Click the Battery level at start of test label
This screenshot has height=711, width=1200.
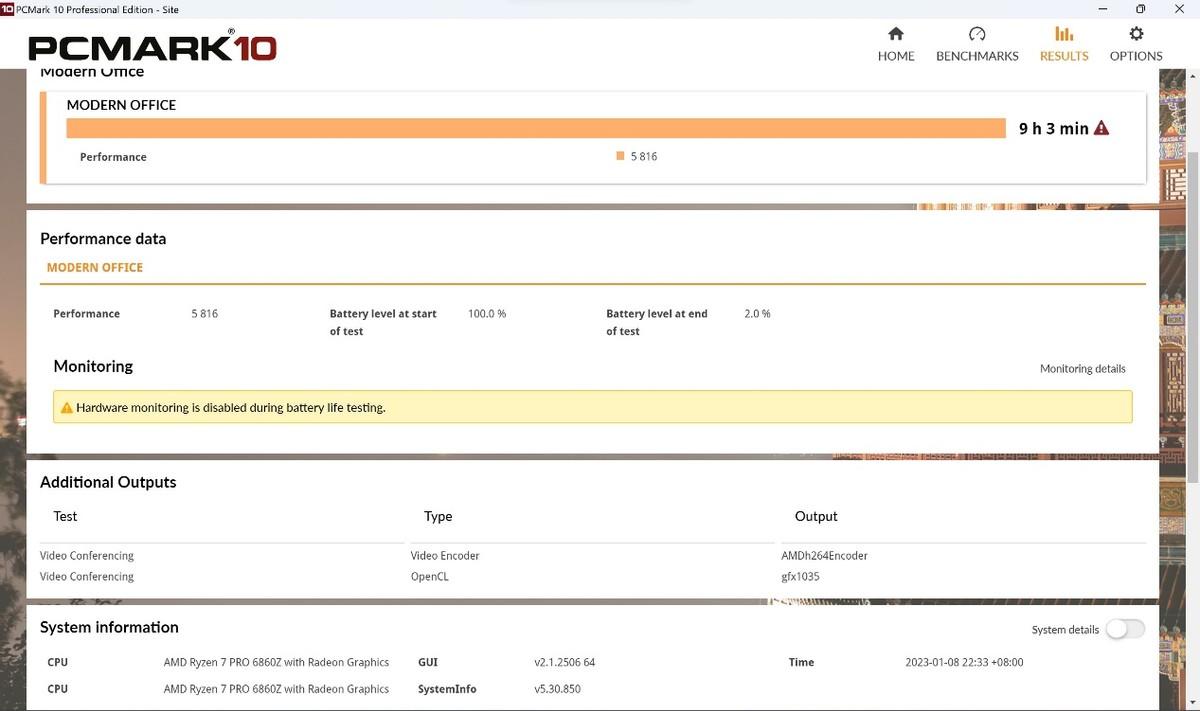point(383,322)
